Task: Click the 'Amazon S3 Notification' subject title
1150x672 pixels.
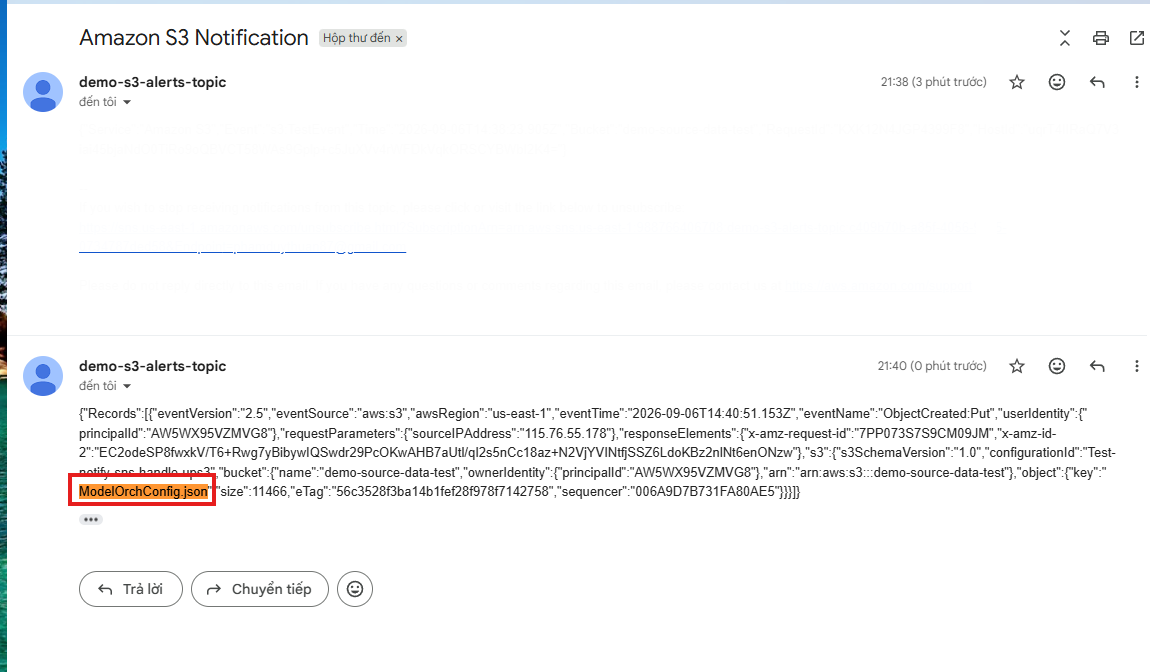Action: click(194, 37)
